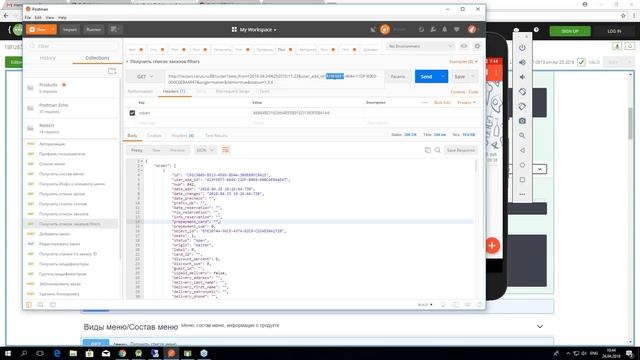Click the emulator power button icon

[522, 48]
